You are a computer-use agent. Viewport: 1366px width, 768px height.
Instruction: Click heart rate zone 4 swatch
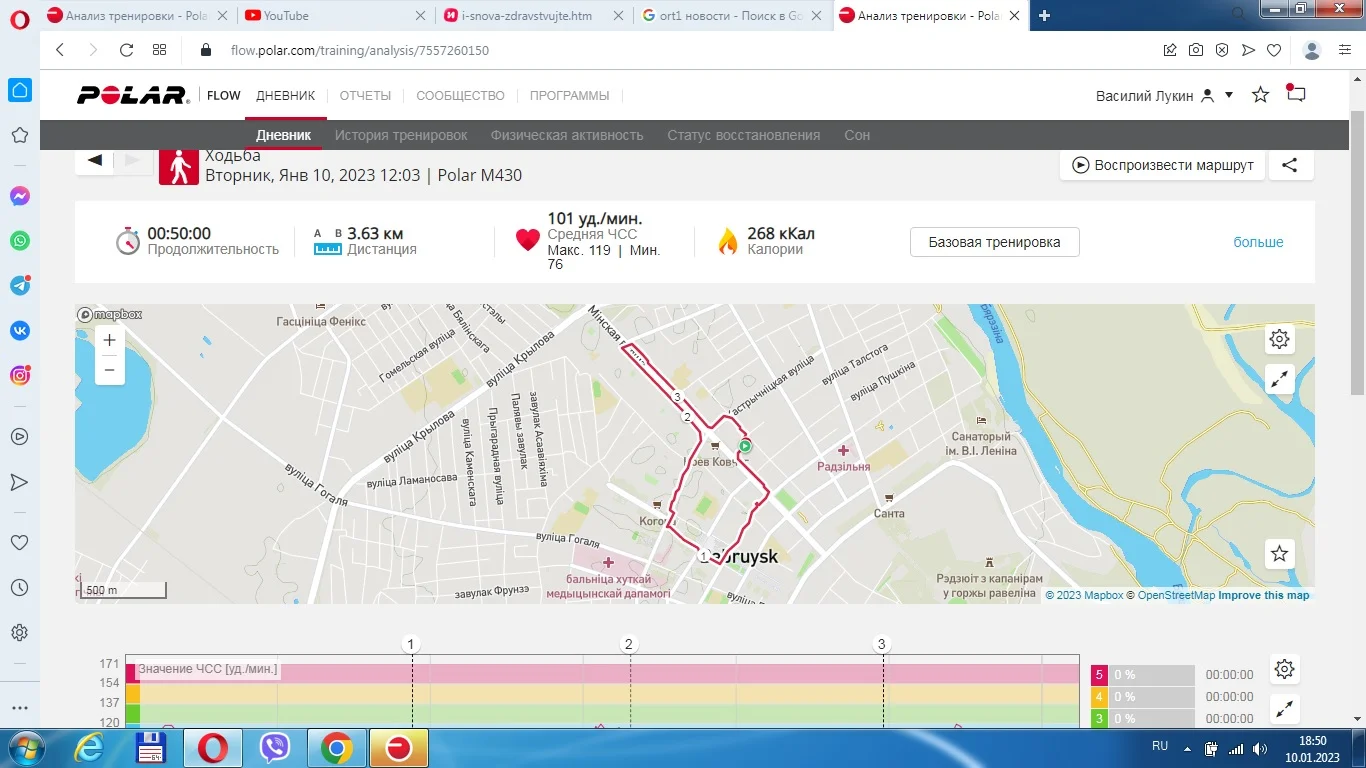(x=1098, y=697)
